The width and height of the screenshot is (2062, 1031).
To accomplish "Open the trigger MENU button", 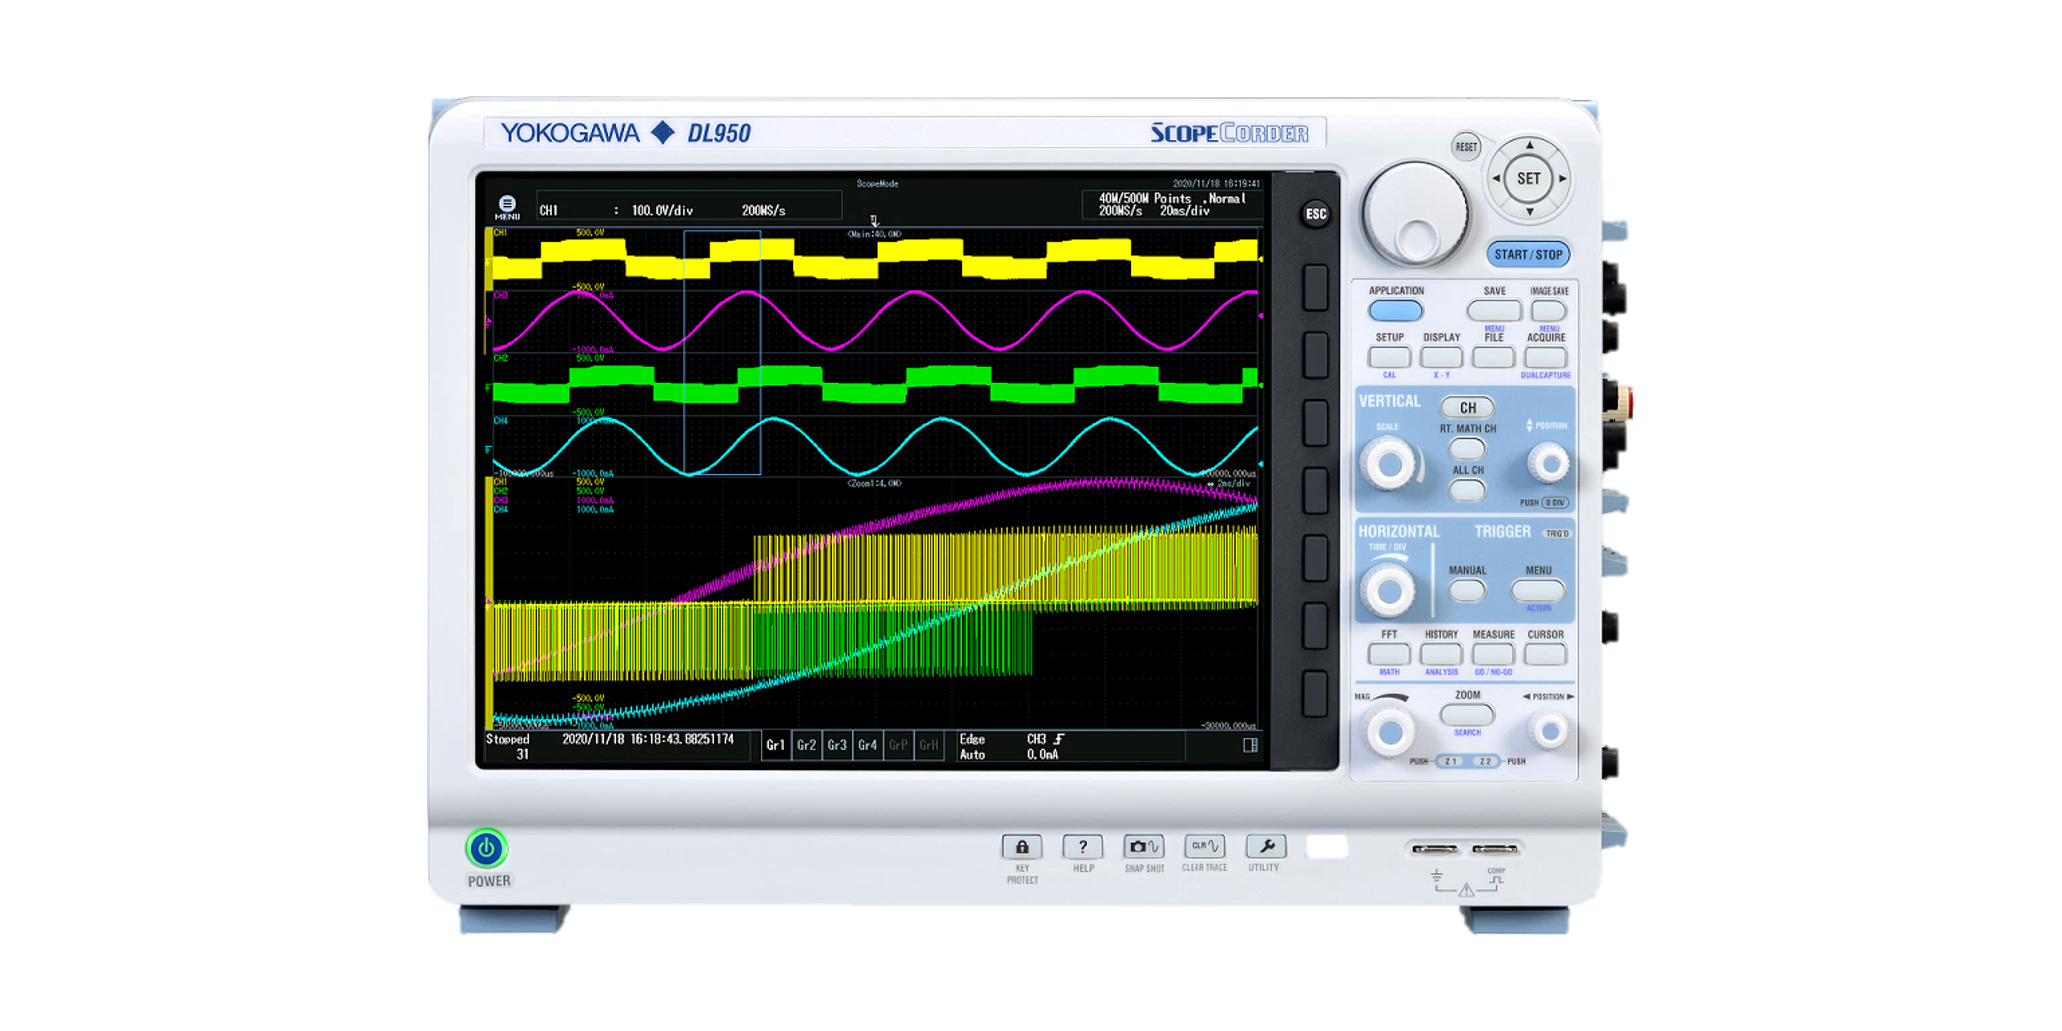I will click(x=1538, y=590).
